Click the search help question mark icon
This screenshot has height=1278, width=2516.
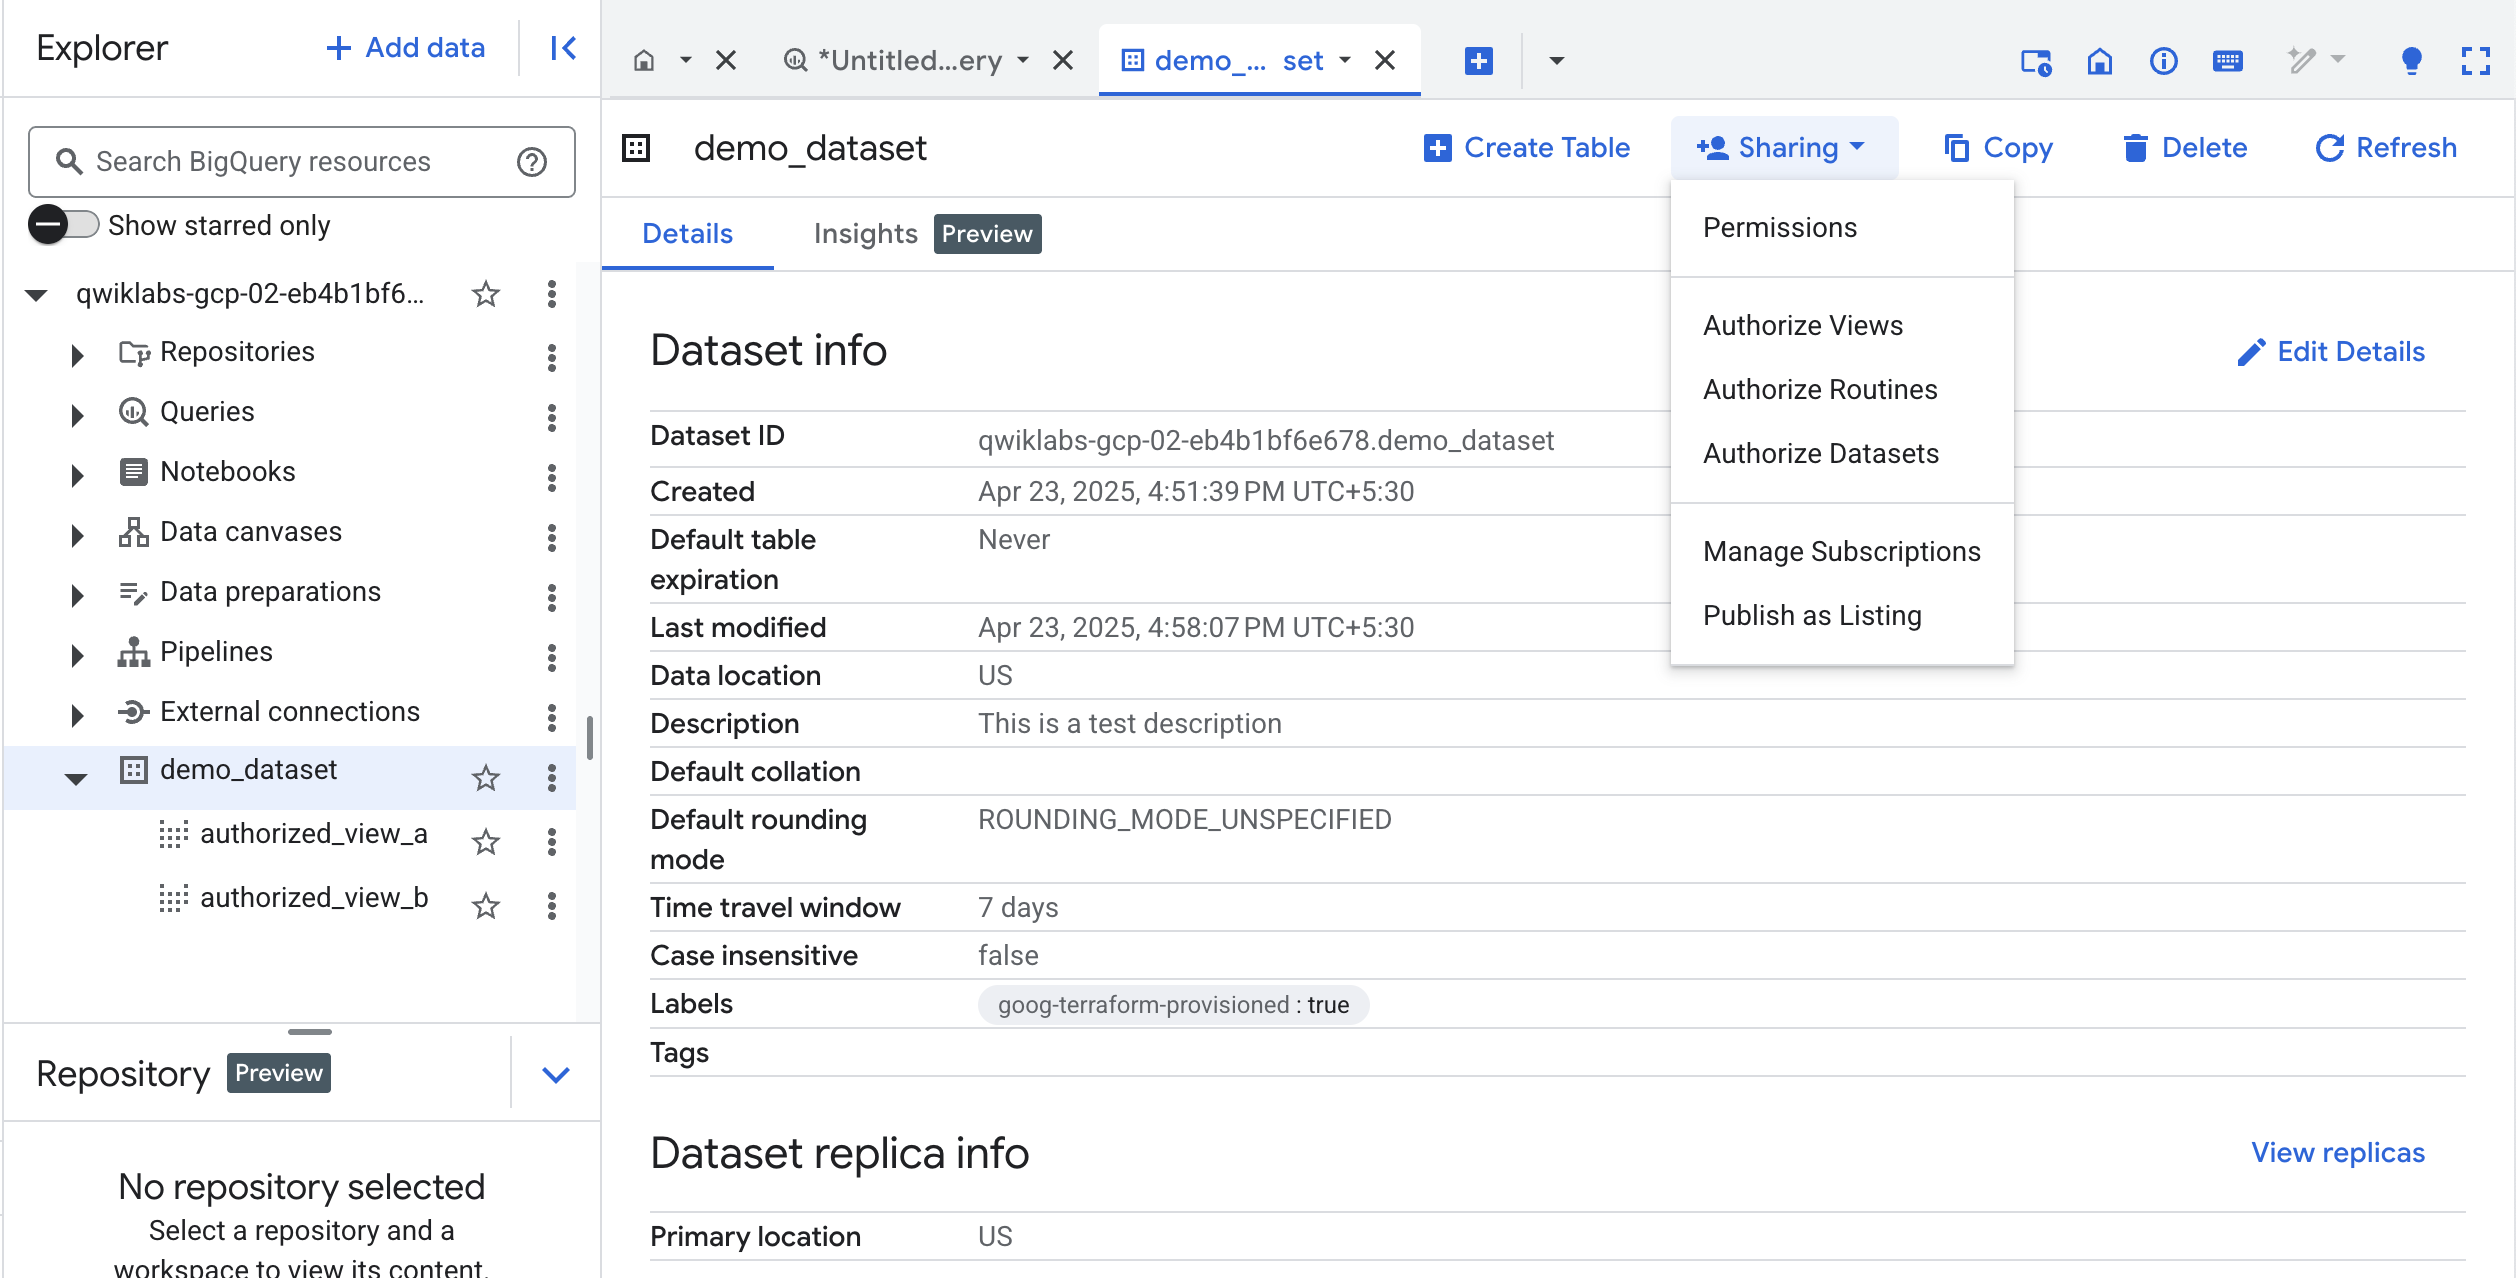(x=532, y=162)
